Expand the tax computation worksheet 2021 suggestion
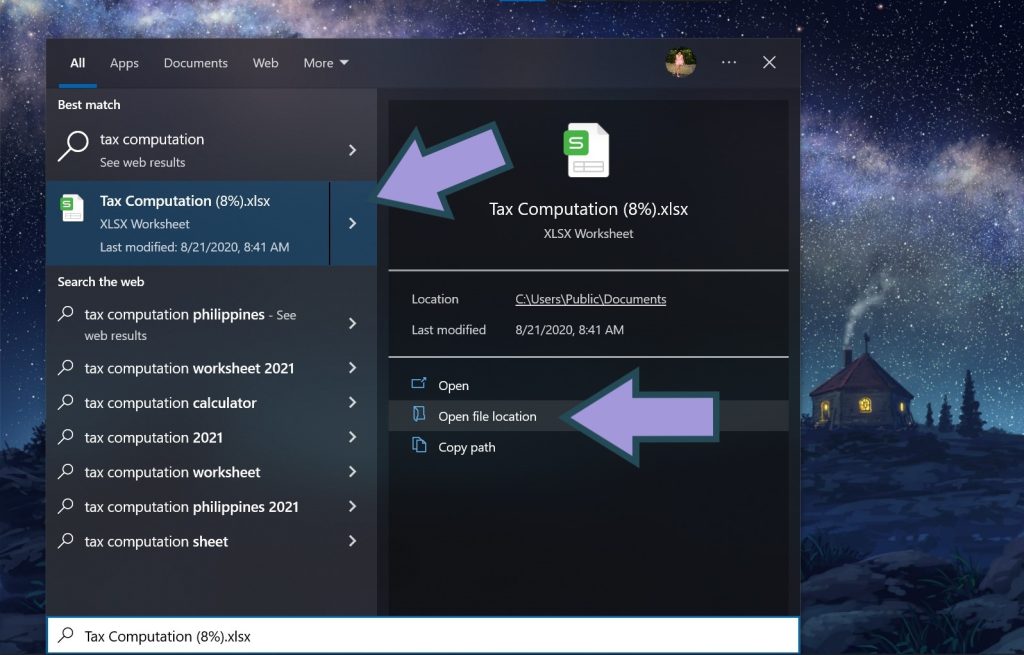The image size is (1024, 655). 352,368
